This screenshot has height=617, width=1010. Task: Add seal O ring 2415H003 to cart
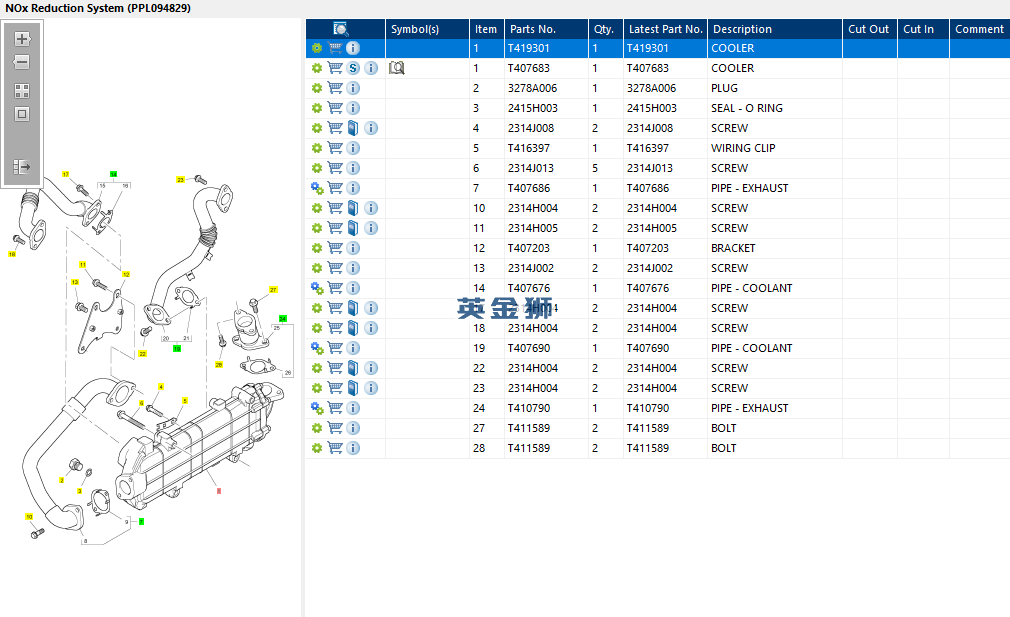tap(335, 108)
